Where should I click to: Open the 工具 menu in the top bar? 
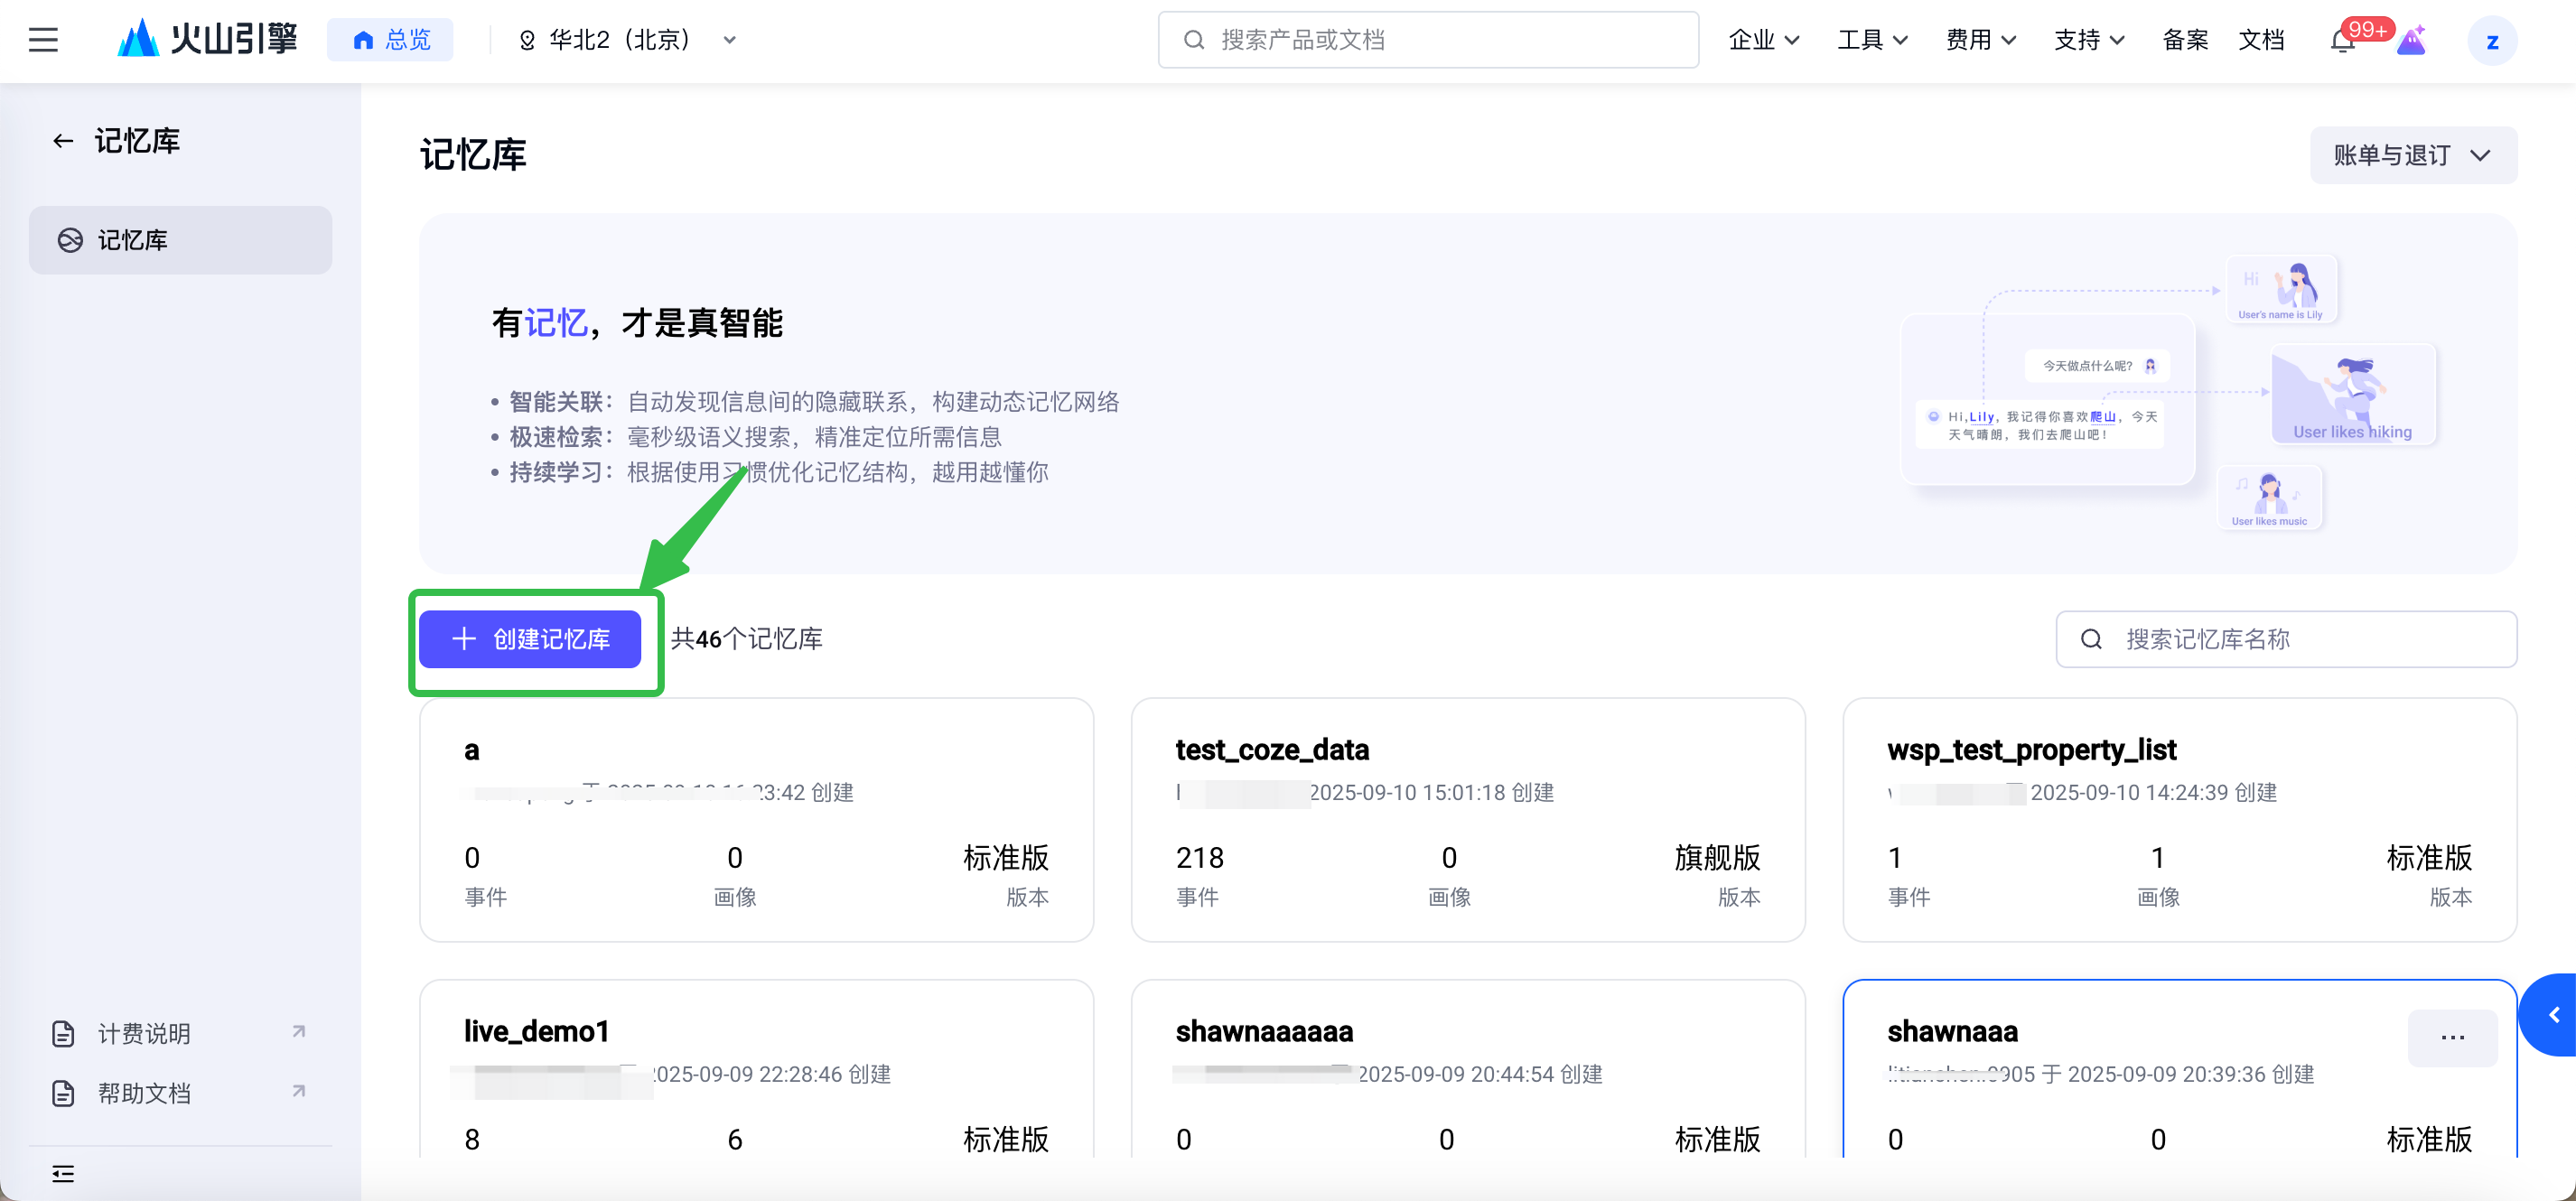1872,40
